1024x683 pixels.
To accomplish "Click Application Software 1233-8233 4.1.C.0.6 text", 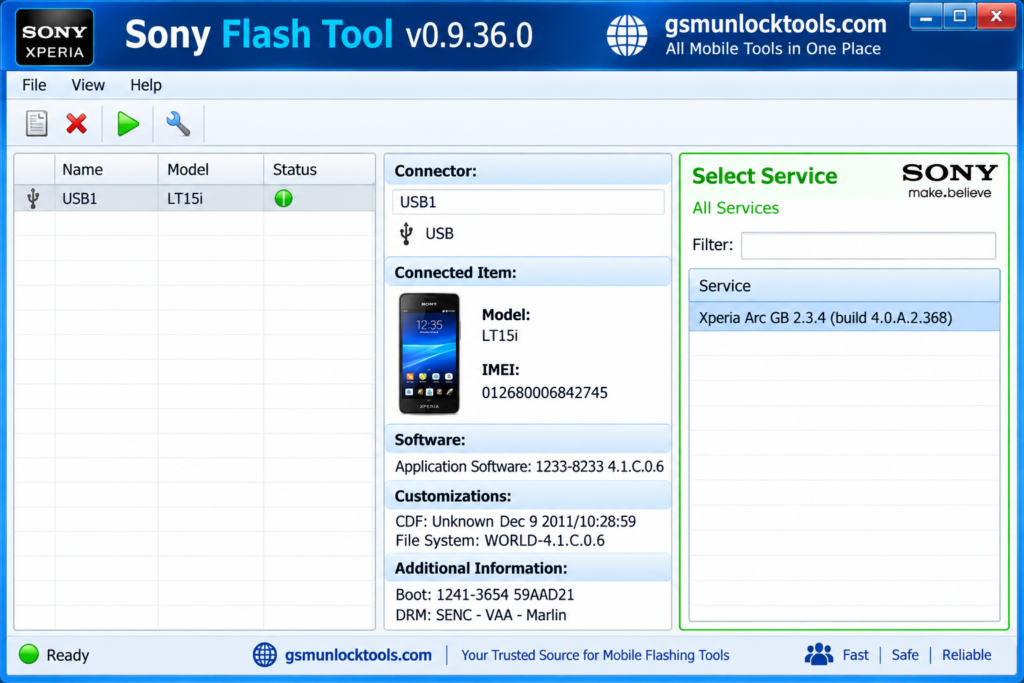I will tap(529, 466).
